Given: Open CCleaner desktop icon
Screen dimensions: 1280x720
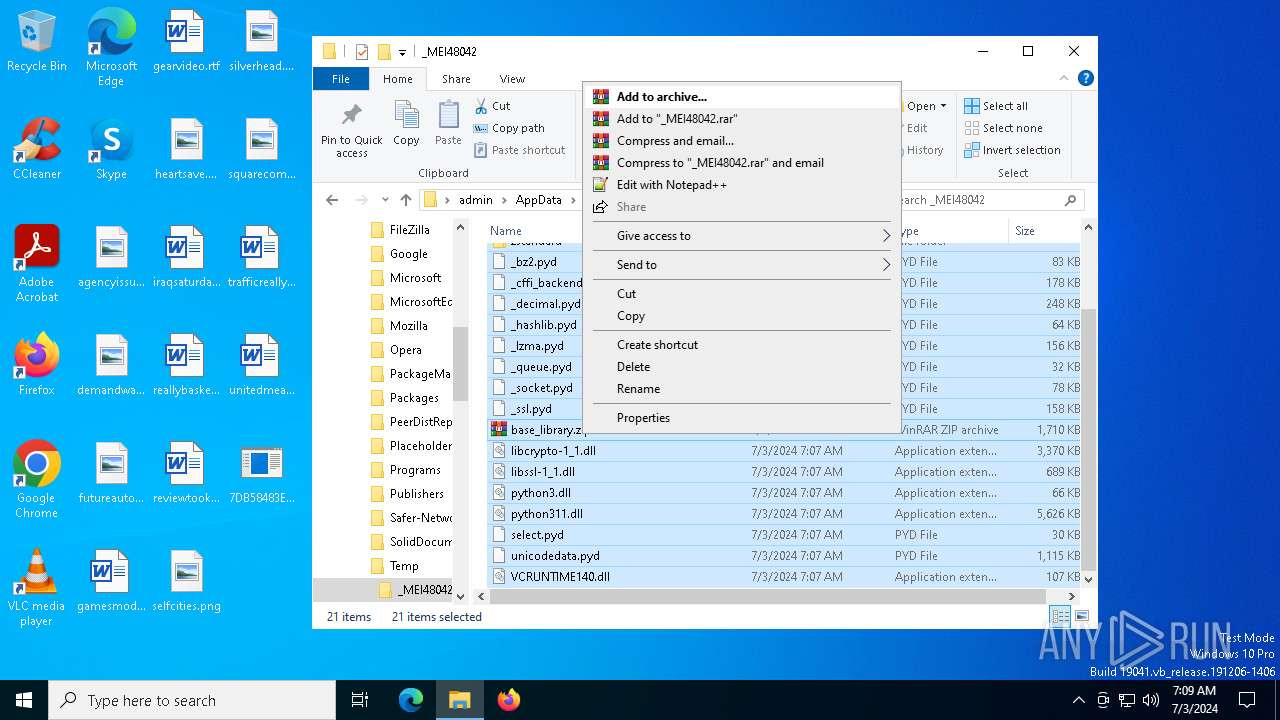Looking at the screenshot, I should [x=37, y=150].
